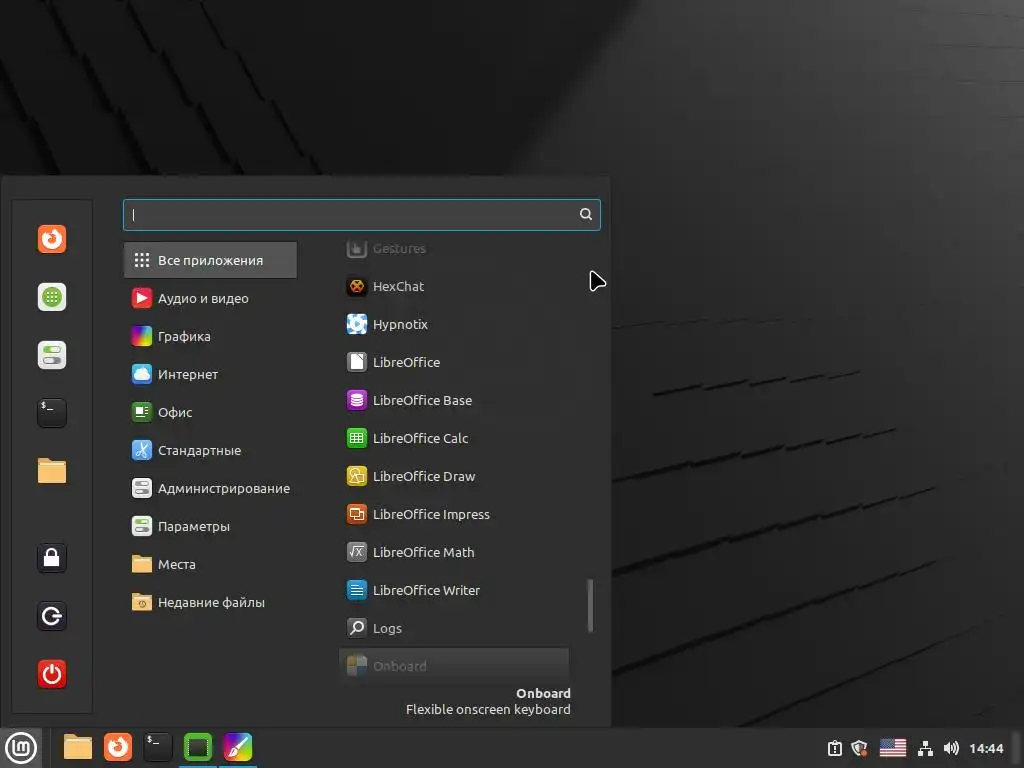Open Files folder icon in favorites sidebar
Viewport: 1024px width, 768px height.
click(52, 471)
